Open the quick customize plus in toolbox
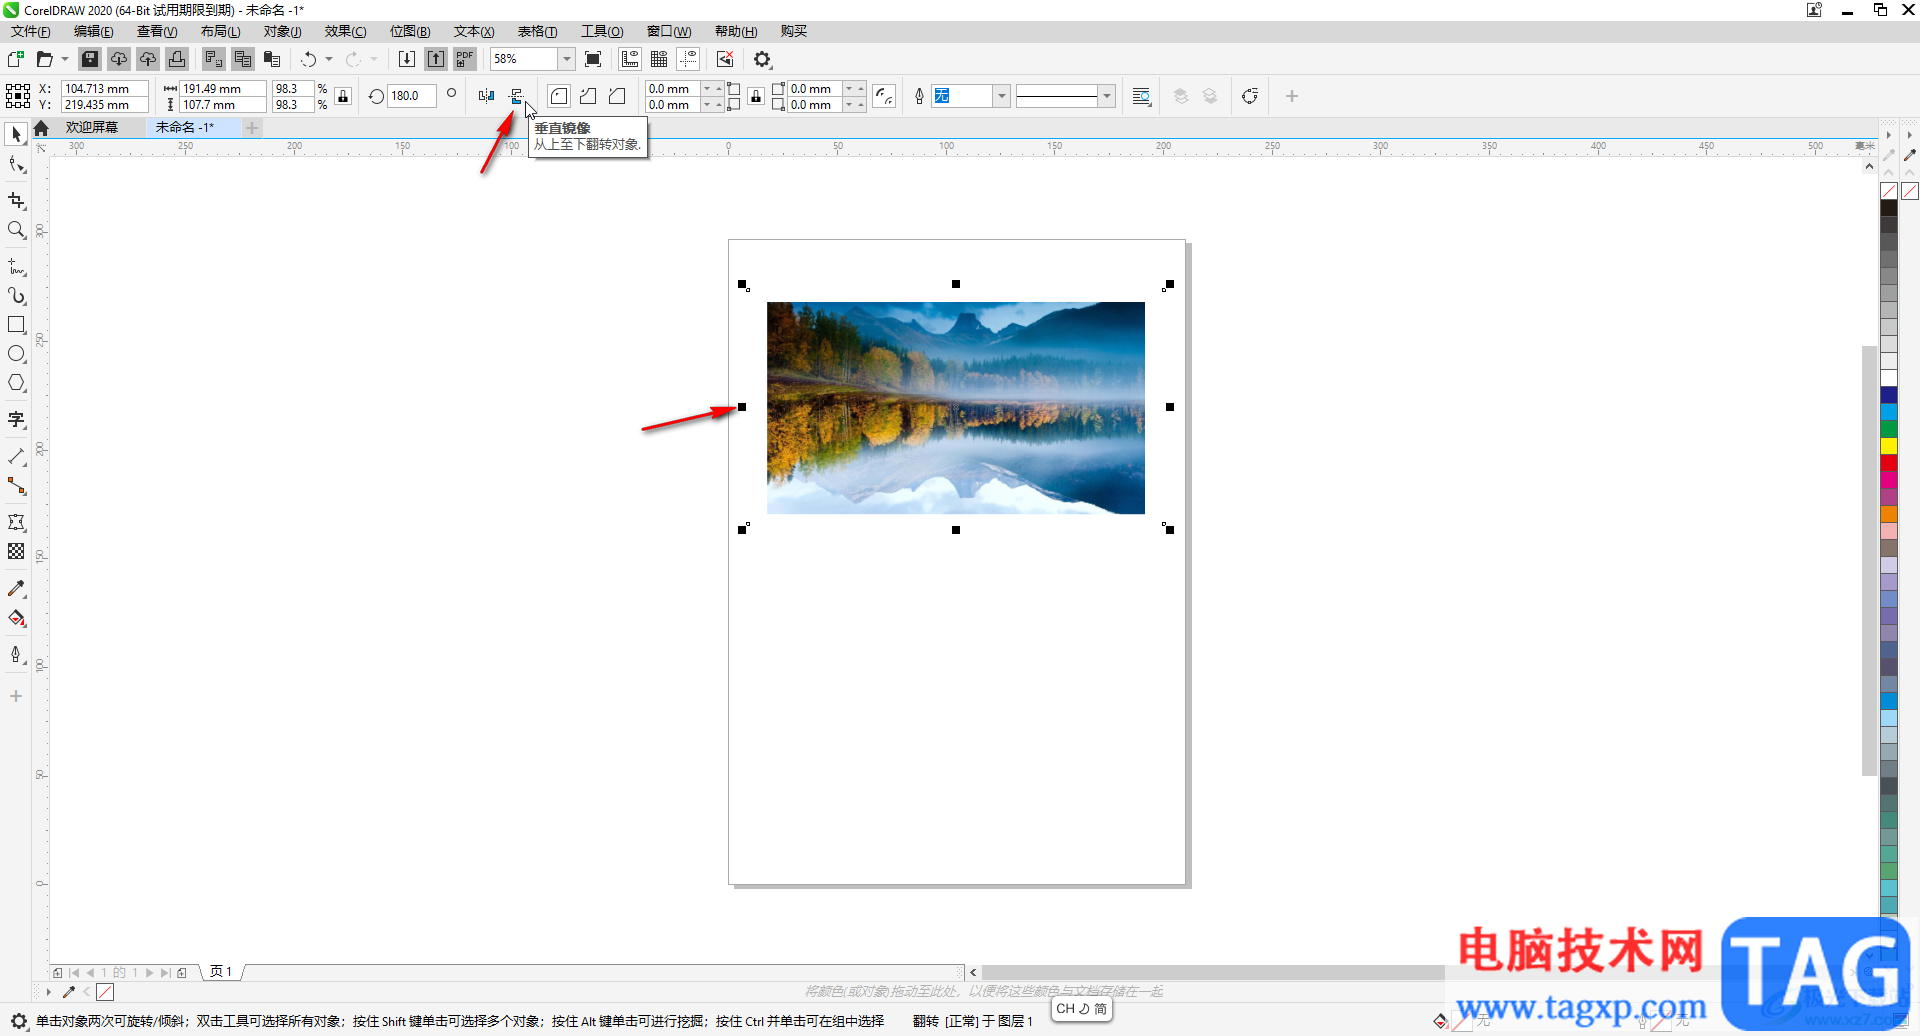The width and height of the screenshot is (1920, 1036). pos(16,696)
